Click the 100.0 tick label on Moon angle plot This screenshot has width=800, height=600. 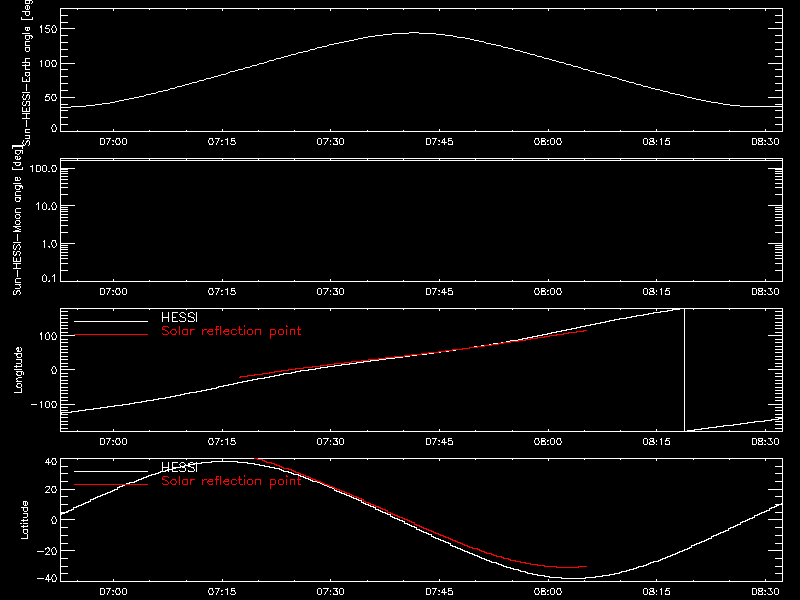tap(43, 168)
